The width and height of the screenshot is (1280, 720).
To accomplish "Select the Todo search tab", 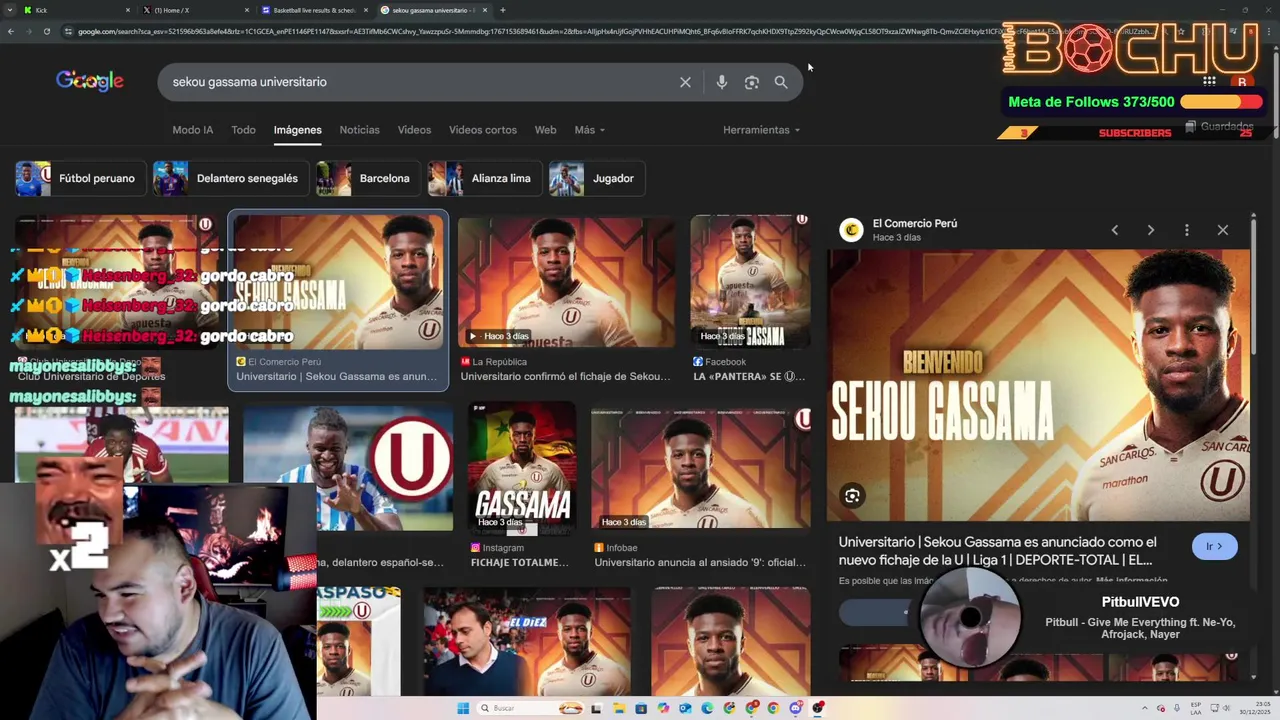I will 243,130.
